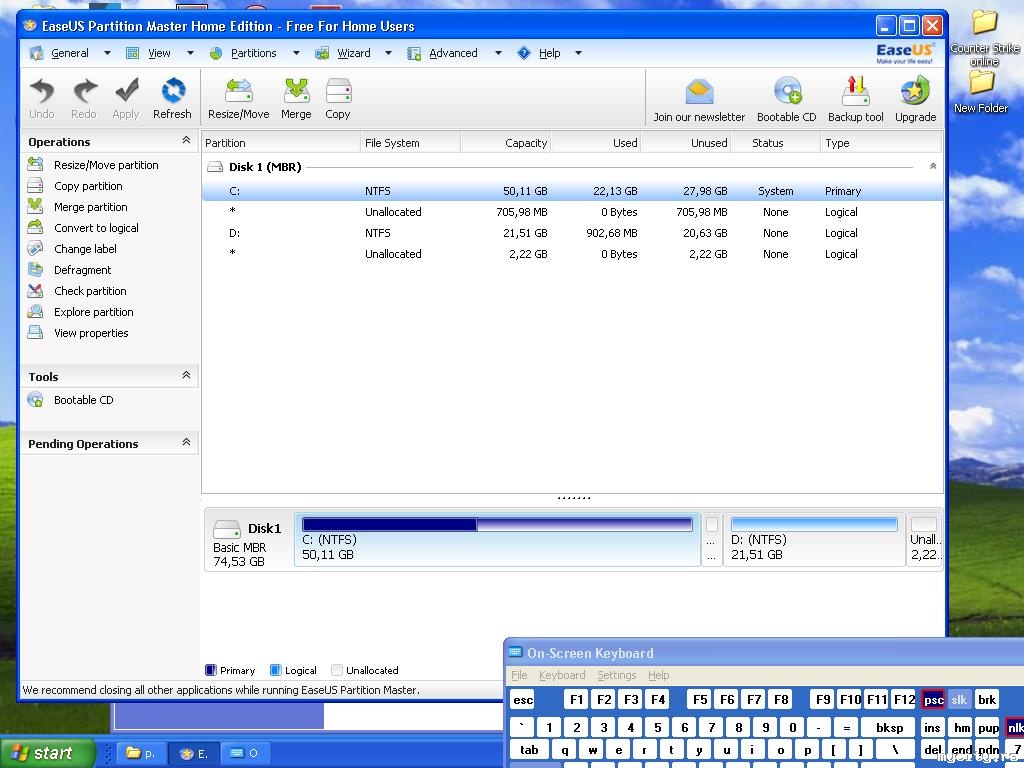Open the Advanced menu

[453, 53]
